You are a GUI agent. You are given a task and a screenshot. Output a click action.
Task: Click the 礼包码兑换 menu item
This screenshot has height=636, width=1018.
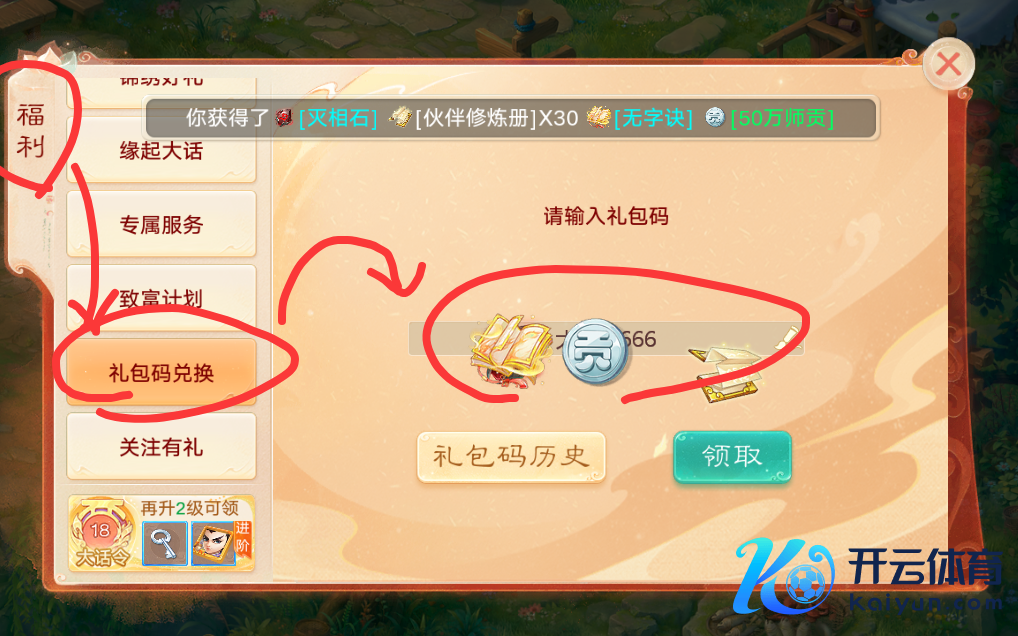tap(161, 373)
